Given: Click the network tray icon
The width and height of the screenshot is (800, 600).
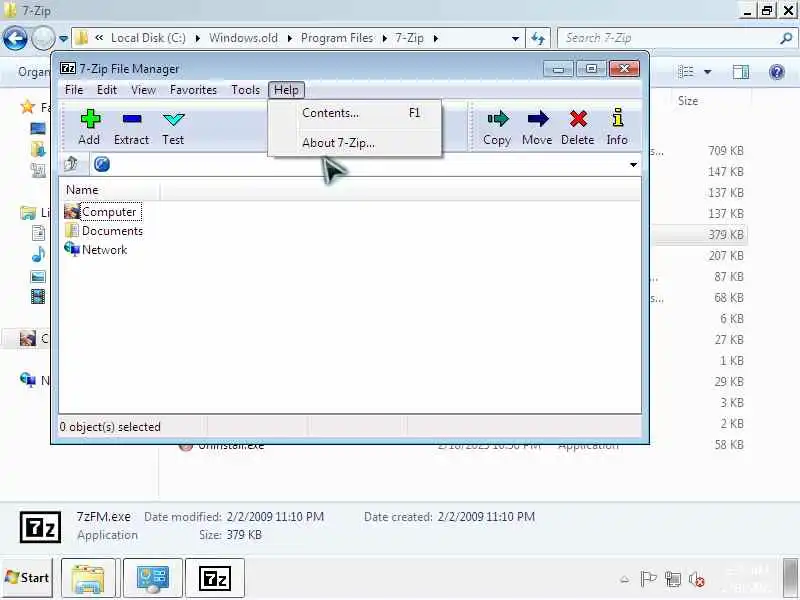Looking at the screenshot, I should pos(673,579).
